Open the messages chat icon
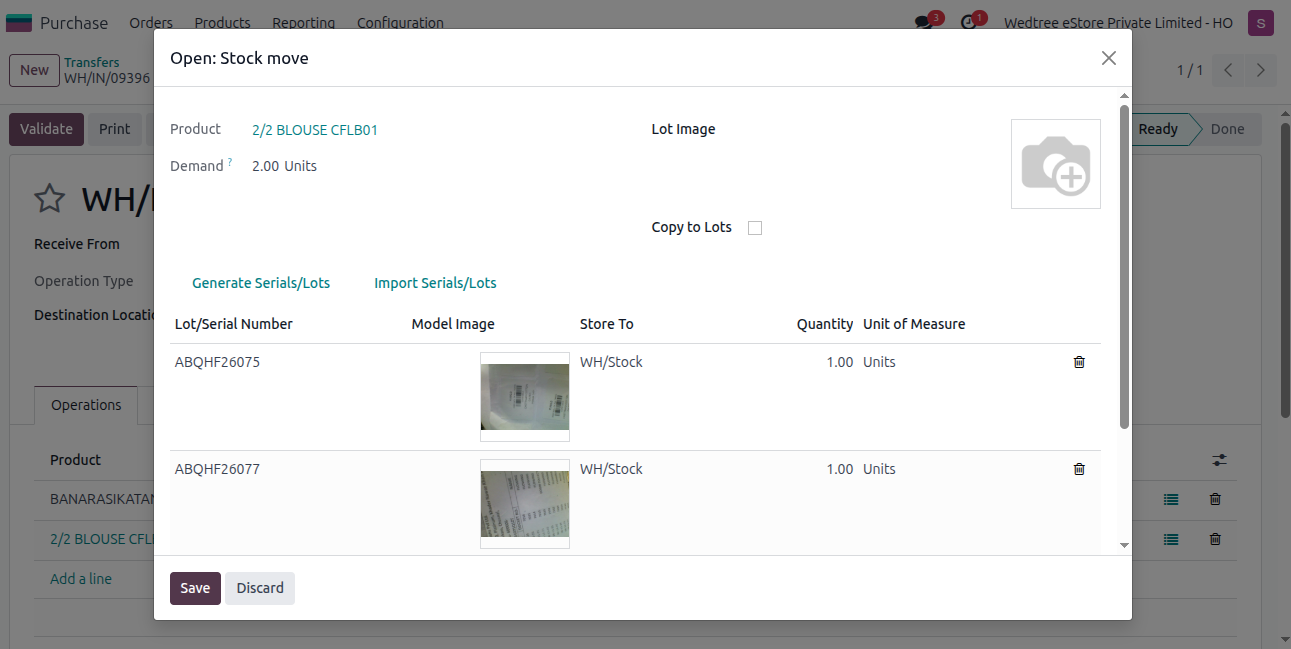The width and height of the screenshot is (1291, 649). (x=923, y=22)
